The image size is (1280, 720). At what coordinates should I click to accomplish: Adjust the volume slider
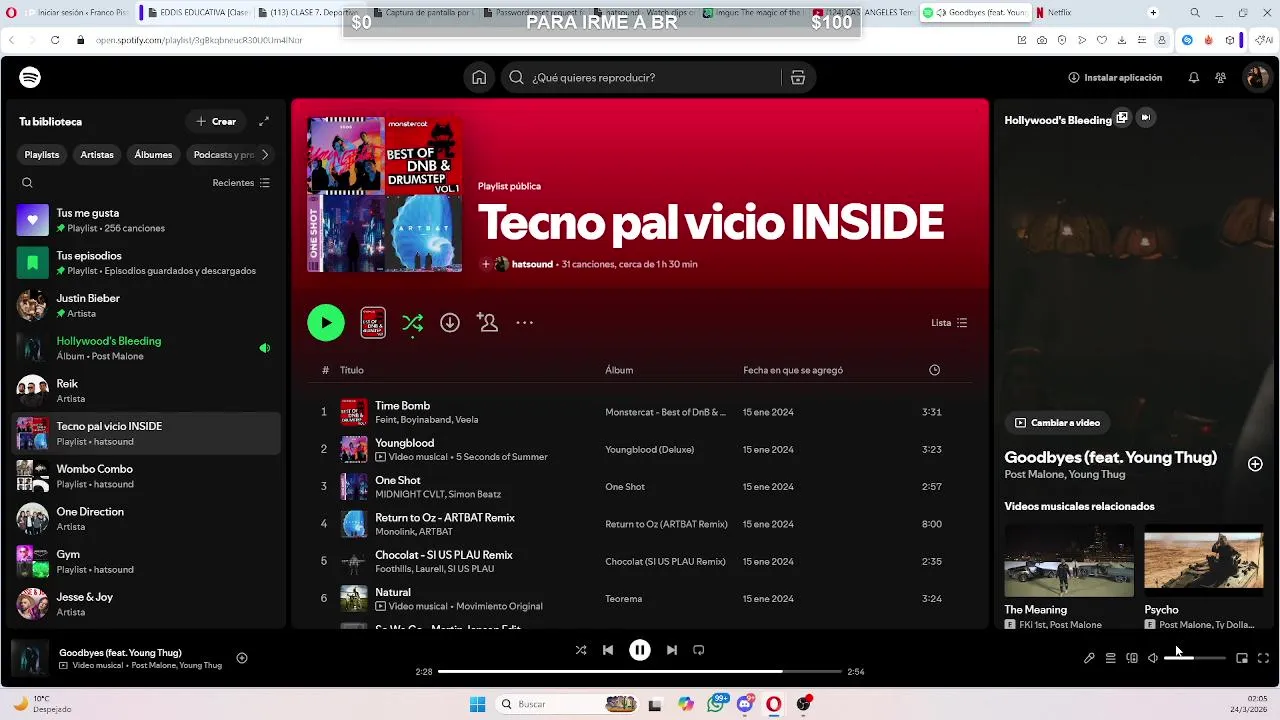pyautogui.click(x=1195, y=658)
